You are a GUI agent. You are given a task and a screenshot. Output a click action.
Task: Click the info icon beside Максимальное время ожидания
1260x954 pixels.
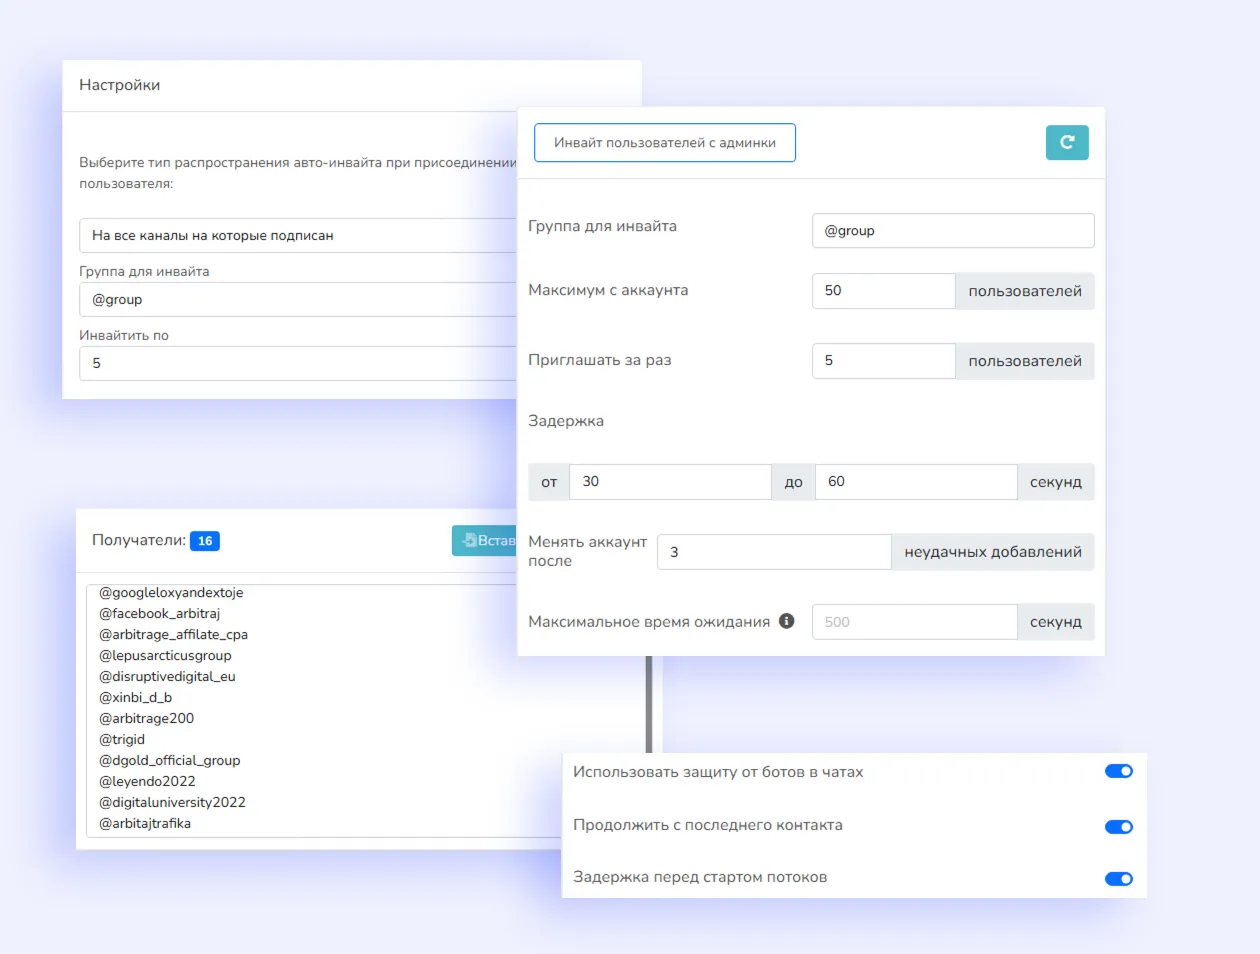pyautogui.click(x=786, y=621)
